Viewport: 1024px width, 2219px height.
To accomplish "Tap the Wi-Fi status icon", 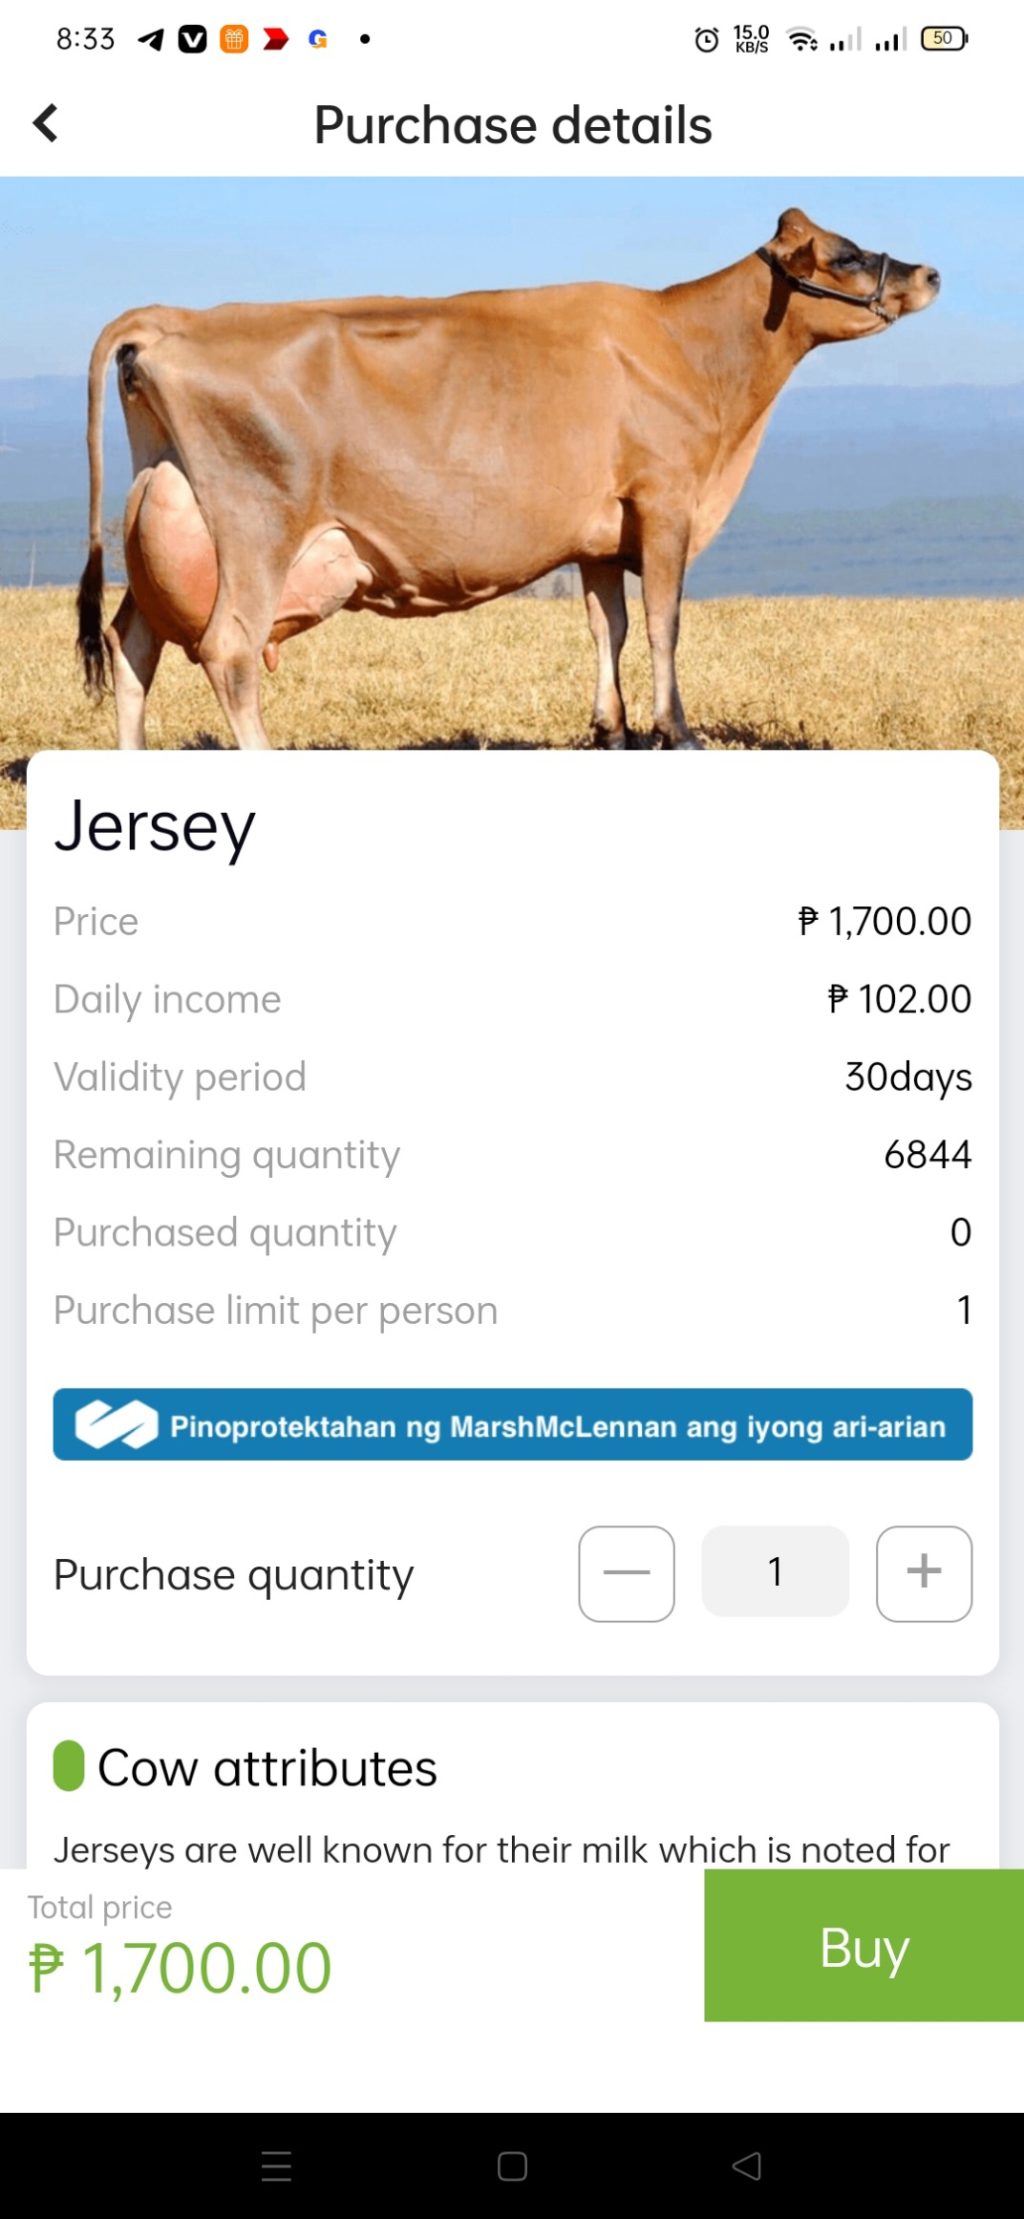I will (x=802, y=40).
